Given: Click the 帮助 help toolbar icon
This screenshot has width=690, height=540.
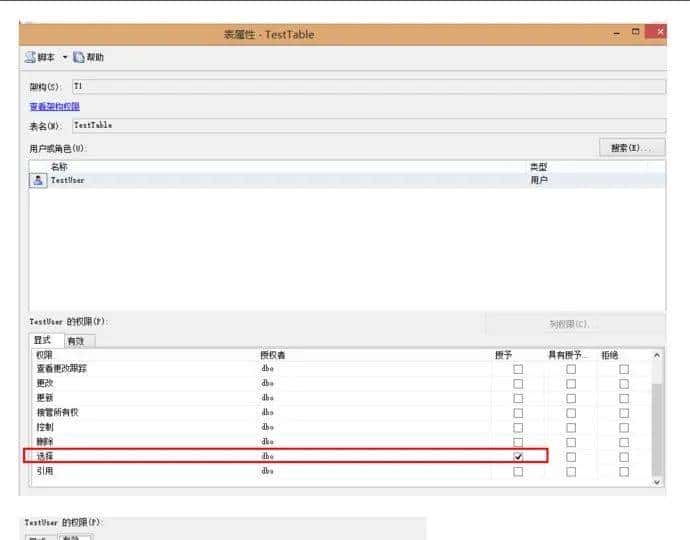Looking at the screenshot, I should click(x=79, y=57).
